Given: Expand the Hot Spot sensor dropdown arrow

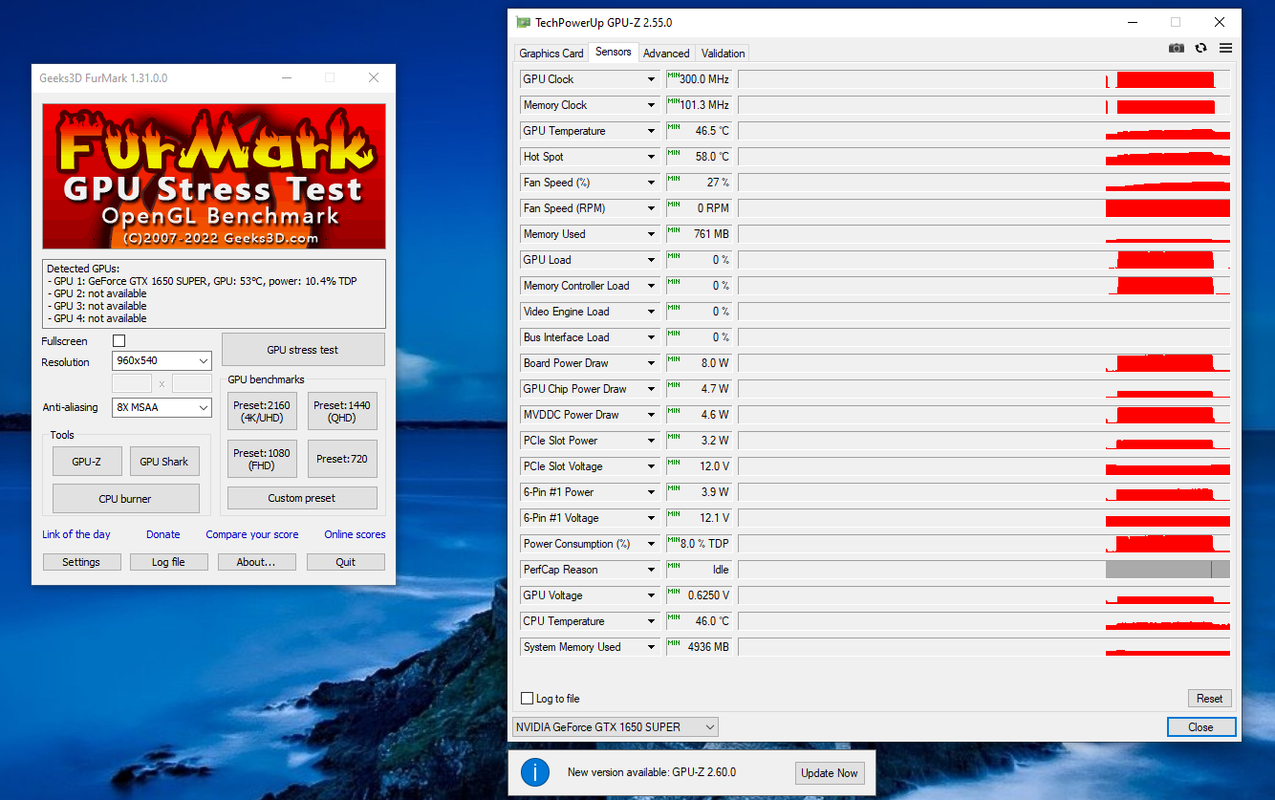Looking at the screenshot, I should (651, 157).
